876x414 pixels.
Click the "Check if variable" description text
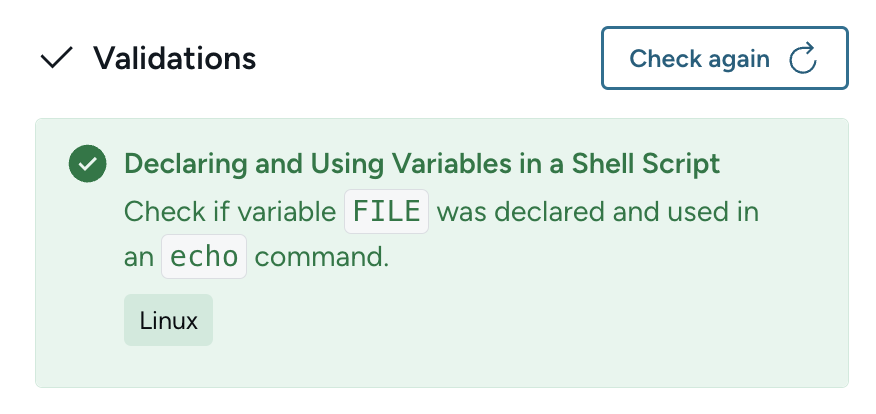229,212
